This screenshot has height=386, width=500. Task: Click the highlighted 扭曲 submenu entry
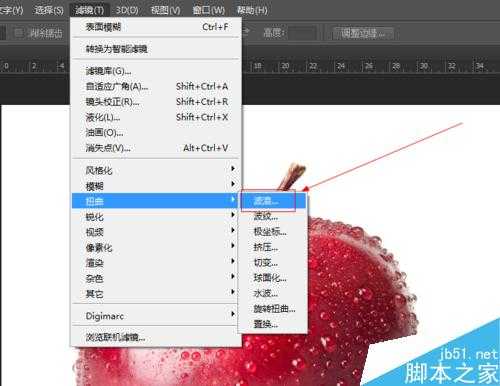click(156, 201)
